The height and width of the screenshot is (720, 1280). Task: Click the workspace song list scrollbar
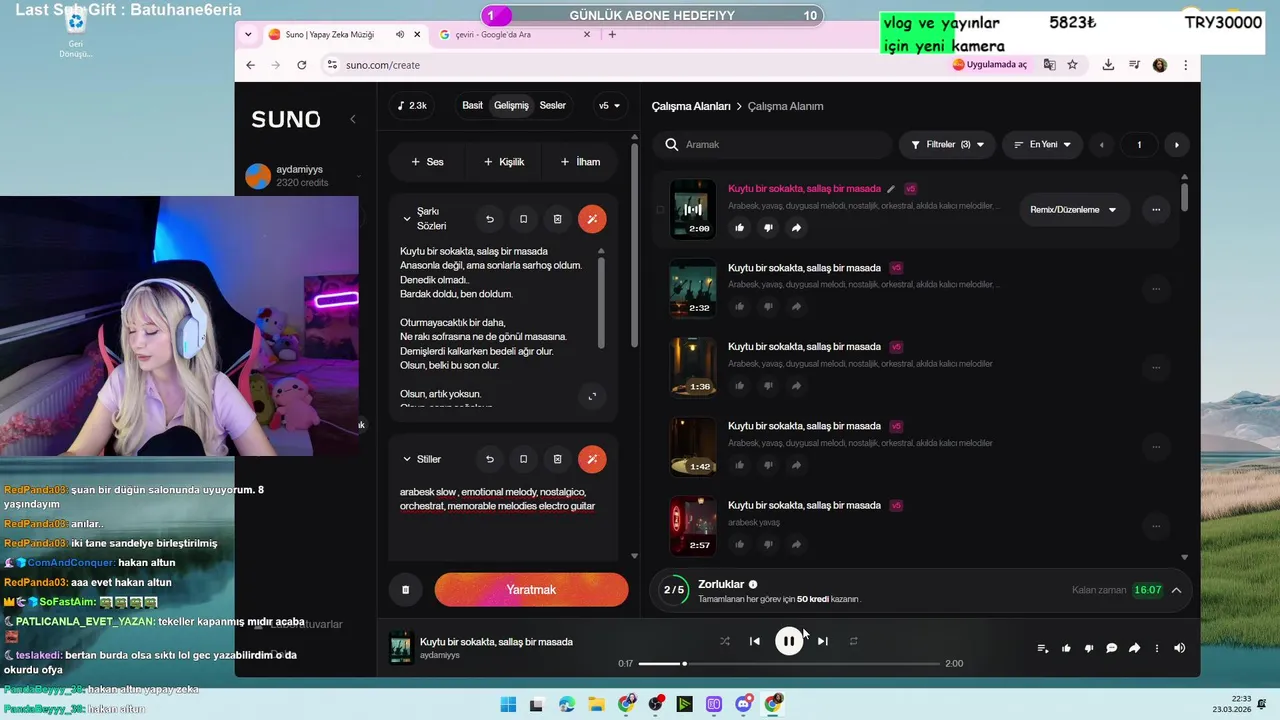[1185, 196]
